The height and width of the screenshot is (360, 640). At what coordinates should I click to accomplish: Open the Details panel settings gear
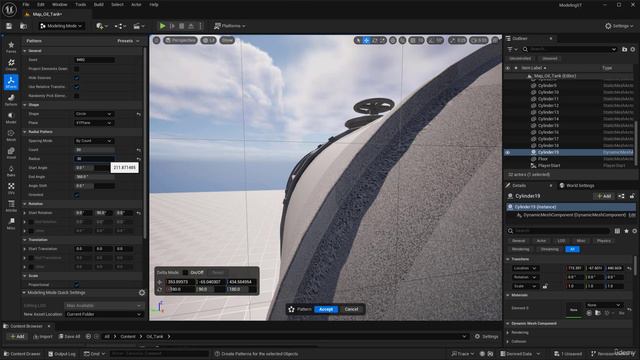pyautogui.click(x=634, y=231)
